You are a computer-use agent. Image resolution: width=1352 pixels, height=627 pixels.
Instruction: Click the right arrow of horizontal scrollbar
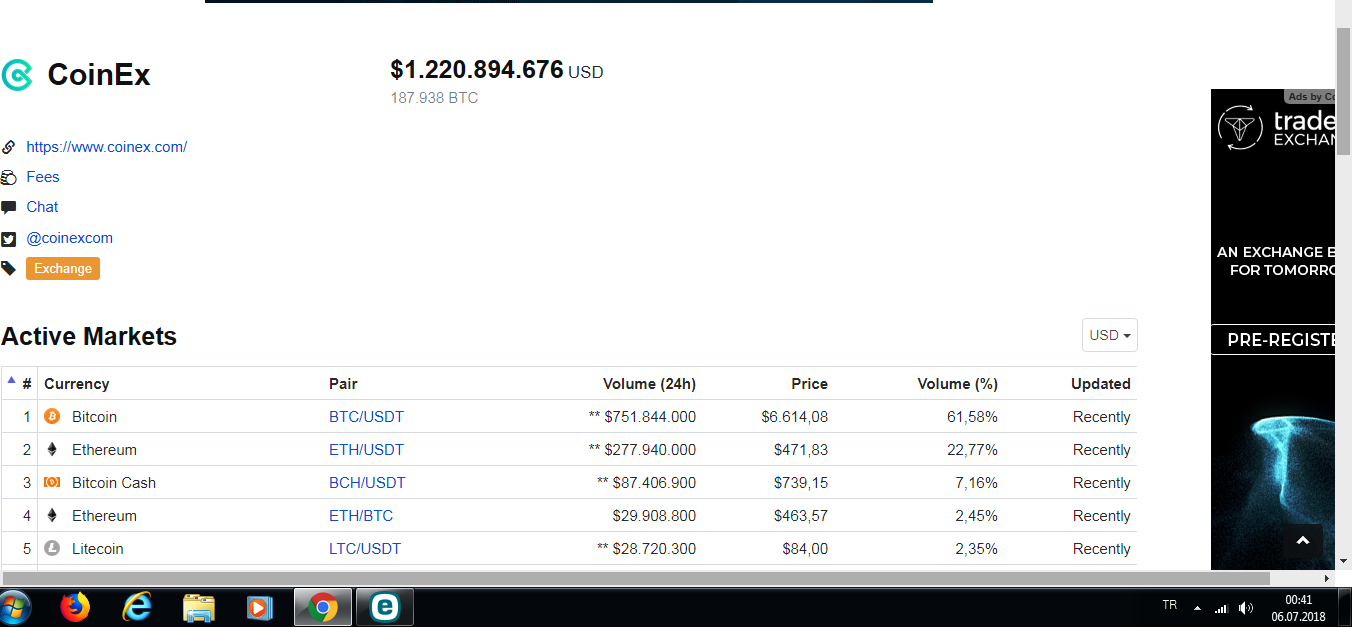click(1327, 578)
